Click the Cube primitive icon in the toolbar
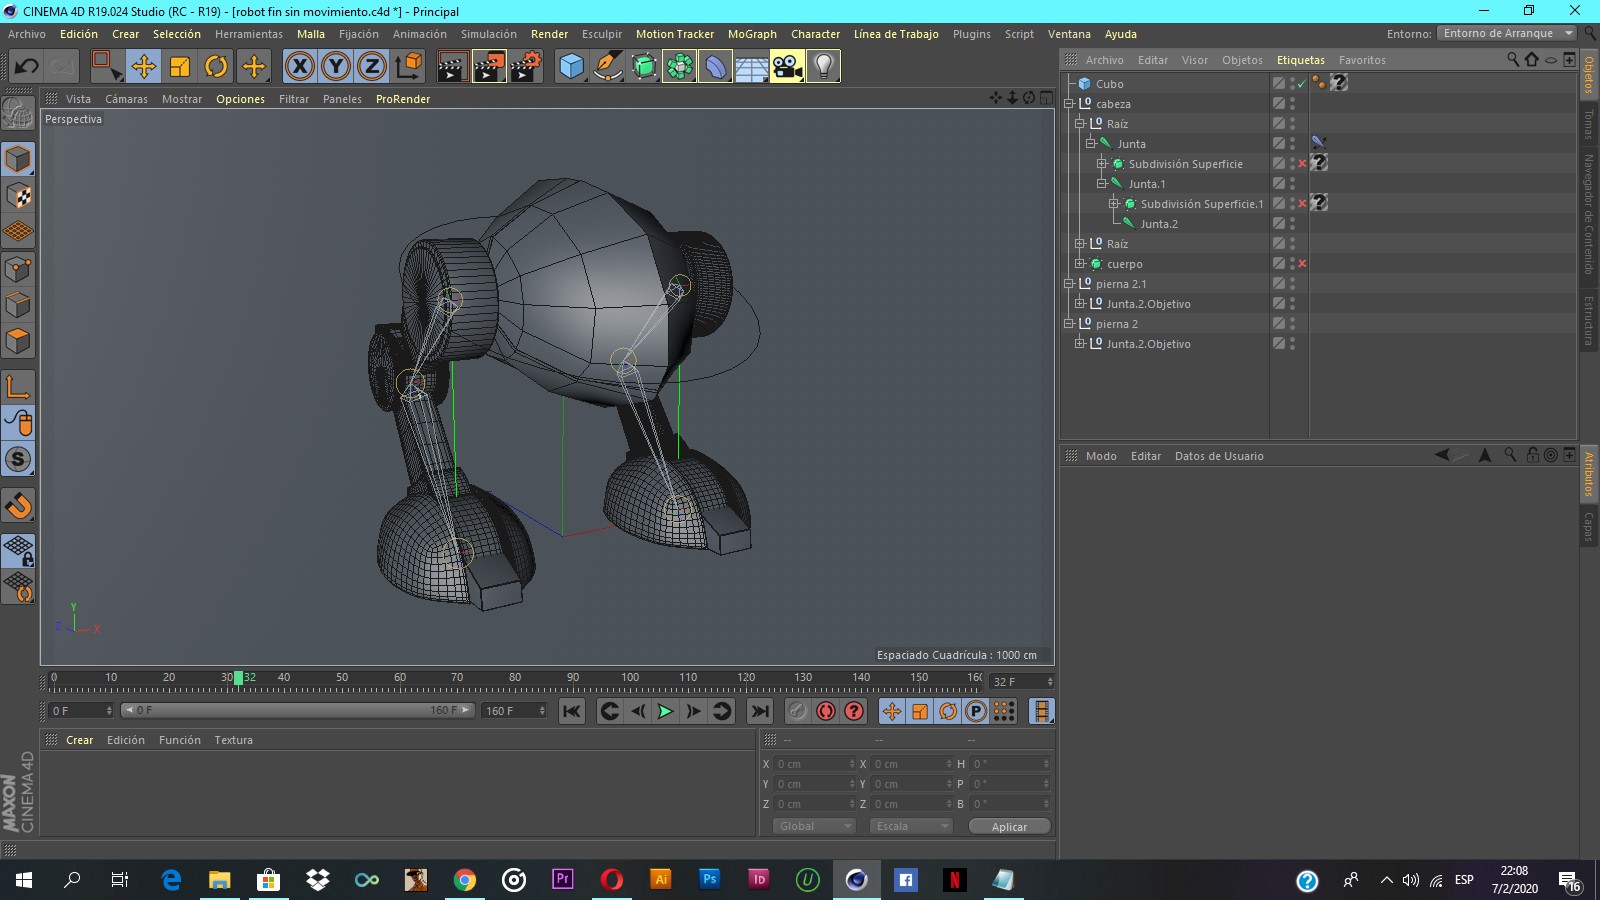The height and width of the screenshot is (900, 1600). [571, 66]
